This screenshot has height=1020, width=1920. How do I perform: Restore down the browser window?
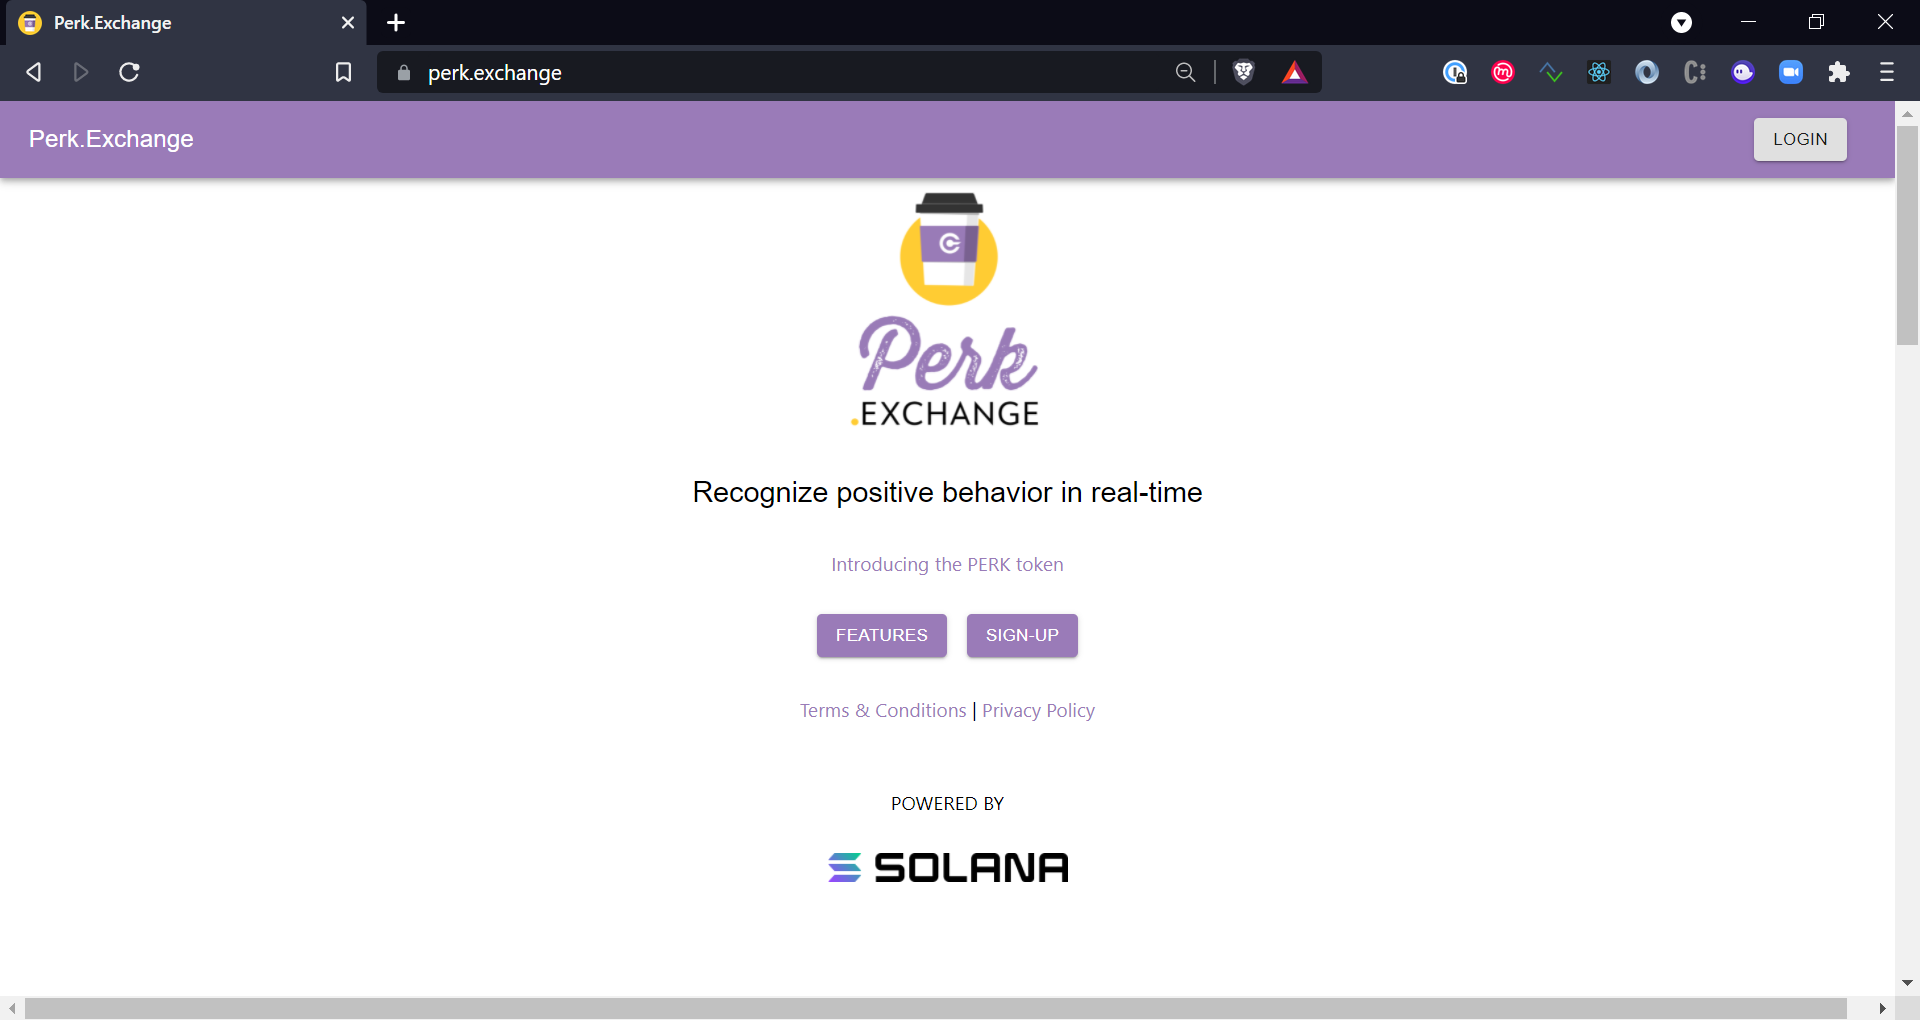(x=1816, y=22)
